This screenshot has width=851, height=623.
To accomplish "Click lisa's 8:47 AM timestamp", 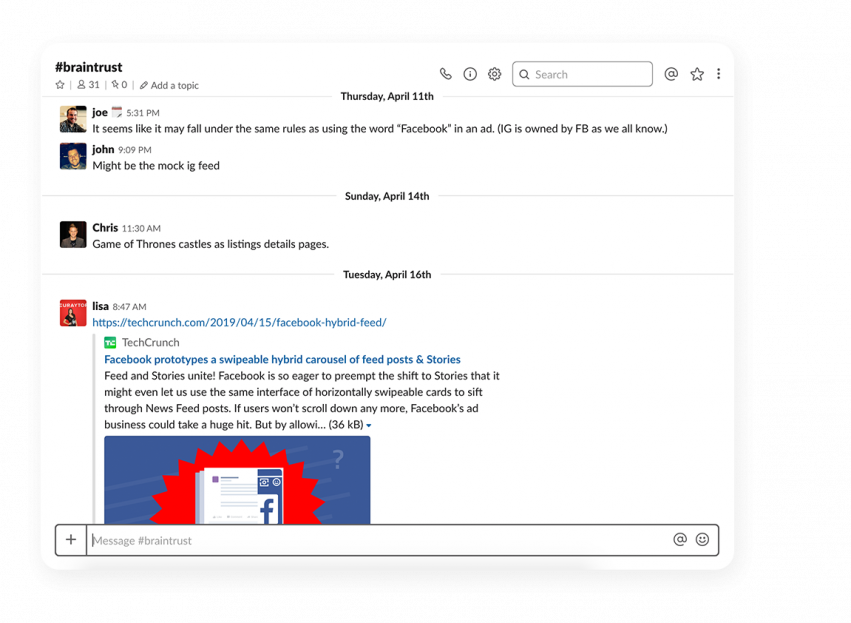I will tap(129, 307).
